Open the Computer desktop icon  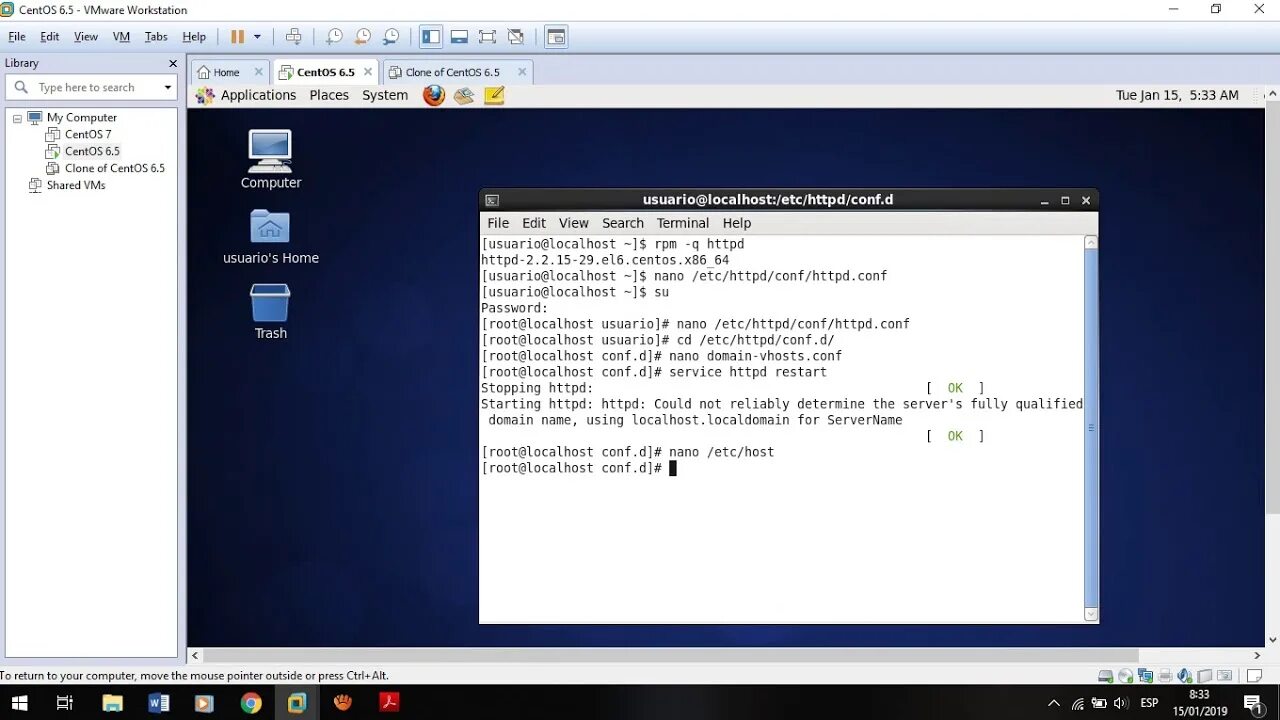270,159
